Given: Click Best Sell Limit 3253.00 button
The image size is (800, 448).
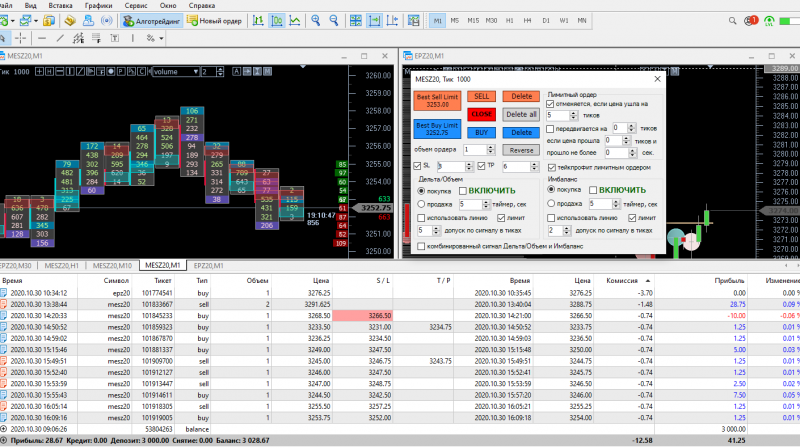Looking at the screenshot, I should [437, 101].
